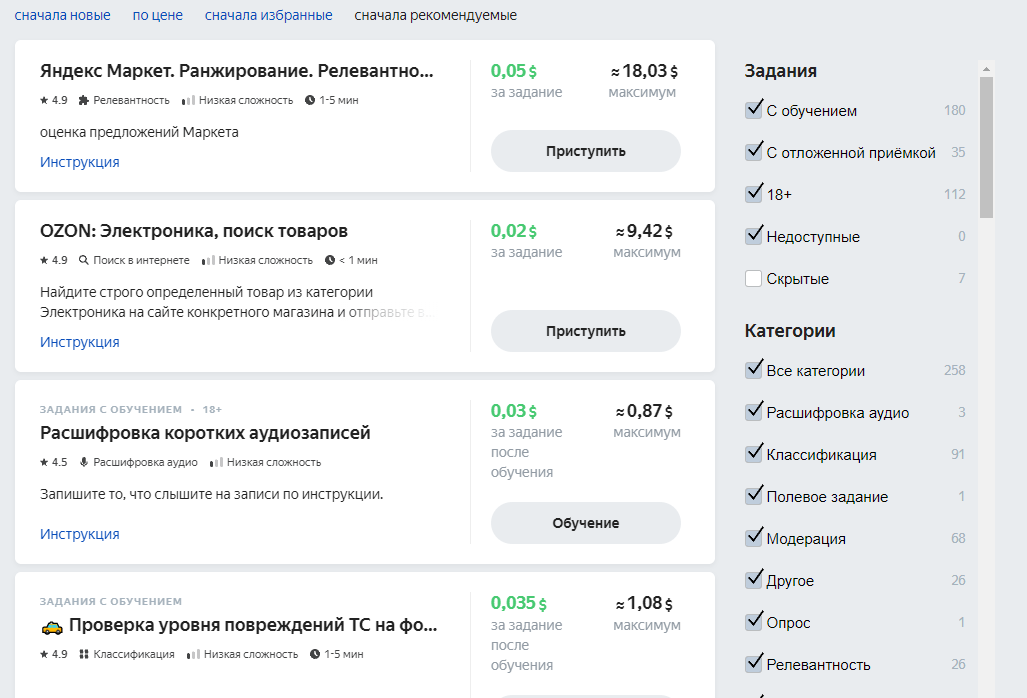This screenshot has width=1027, height=698.
Task: Click the filter panel scrollbar thumb
Action: pyautogui.click(x=986, y=146)
